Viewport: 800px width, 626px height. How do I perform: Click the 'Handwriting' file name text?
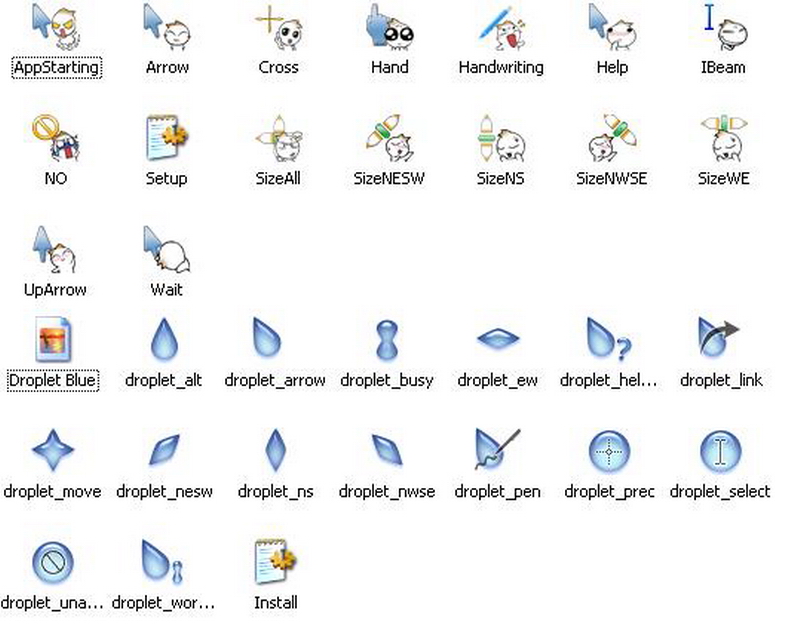point(501,67)
